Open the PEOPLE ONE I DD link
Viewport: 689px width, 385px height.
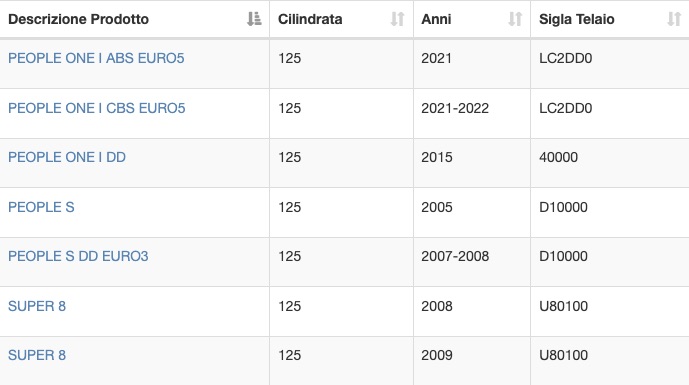point(67,157)
